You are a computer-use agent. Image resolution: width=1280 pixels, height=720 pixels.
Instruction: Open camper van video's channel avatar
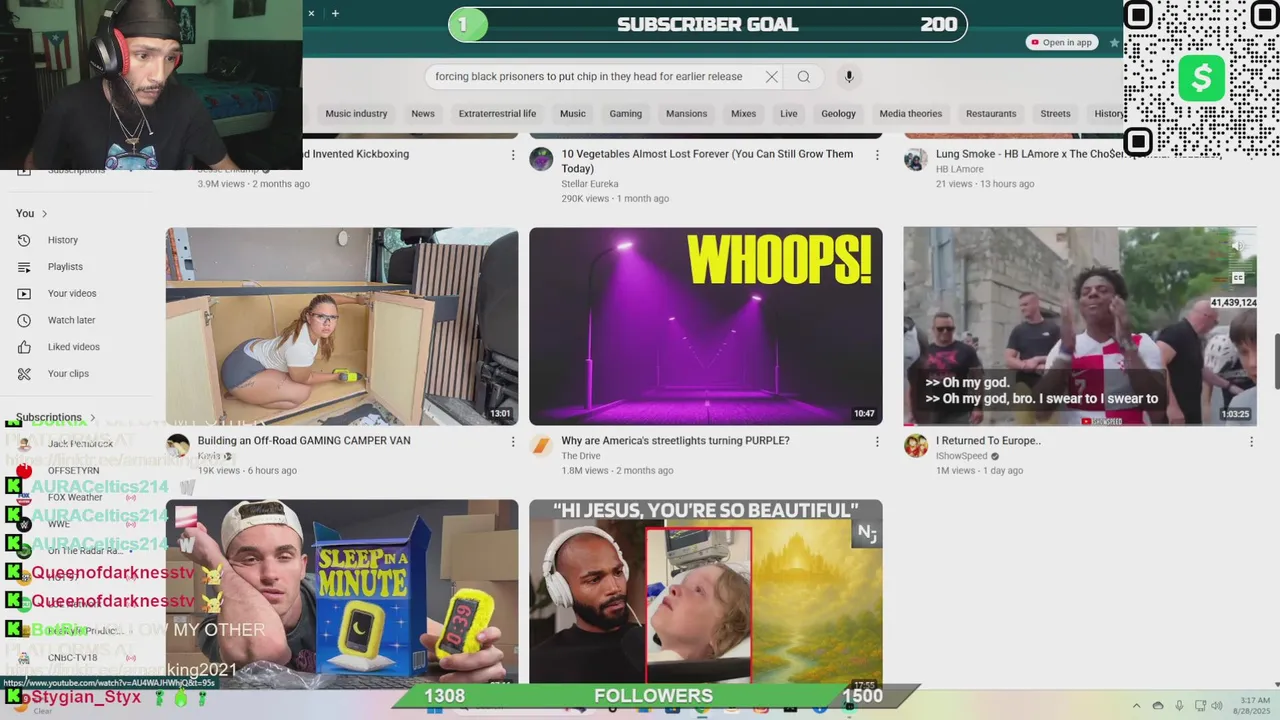pyautogui.click(x=178, y=446)
